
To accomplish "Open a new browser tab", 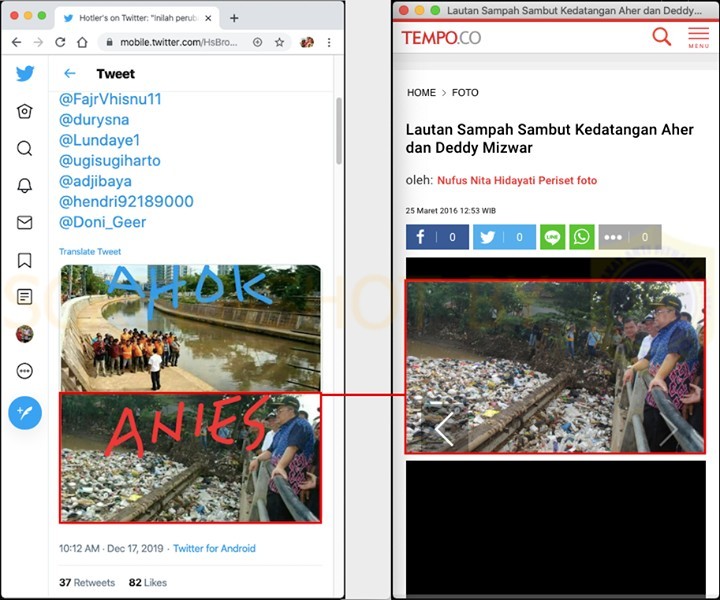I will (234, 18).
